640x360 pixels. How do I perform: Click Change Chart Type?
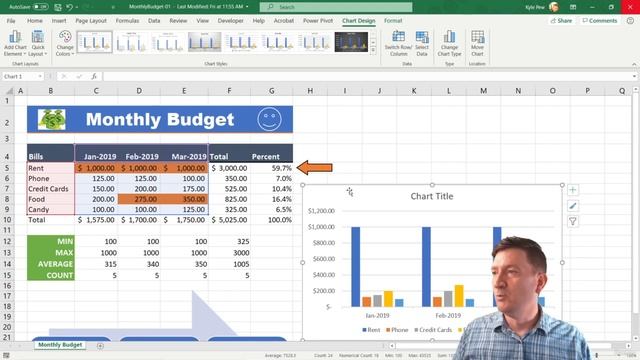(x=449, y=43)
